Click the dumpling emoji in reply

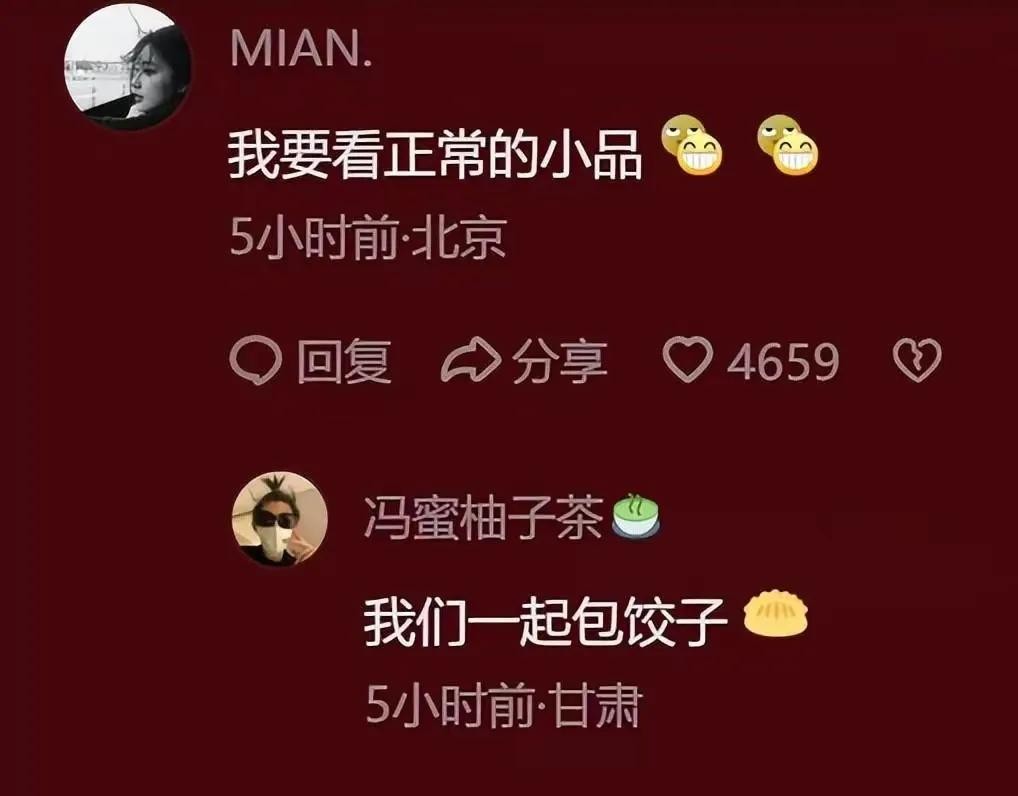tap(775, 612)
